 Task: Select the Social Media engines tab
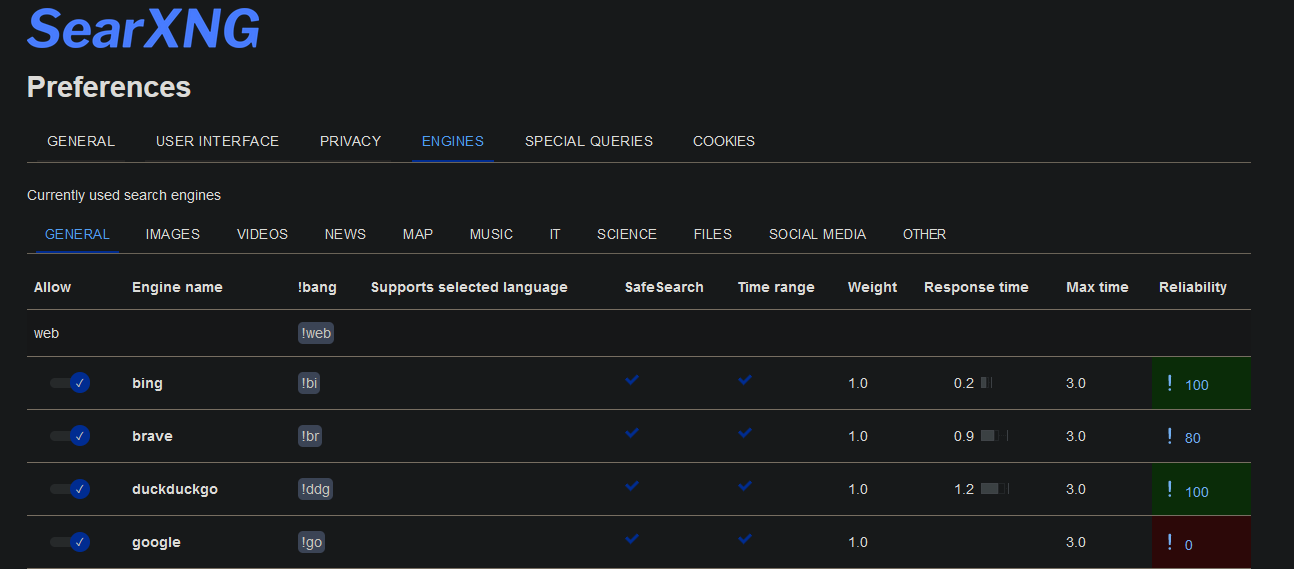[817, 234]
